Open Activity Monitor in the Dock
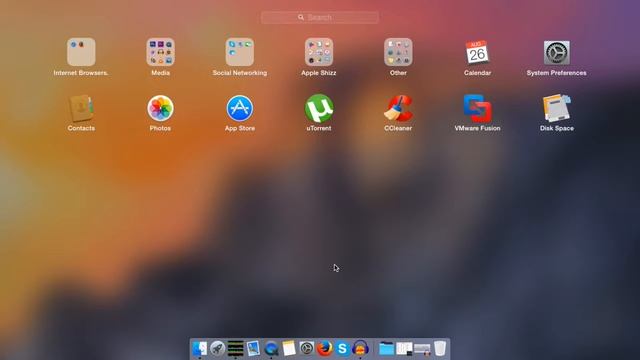Image resolution: width=640 pixels, height=360 pixels. 236,349
